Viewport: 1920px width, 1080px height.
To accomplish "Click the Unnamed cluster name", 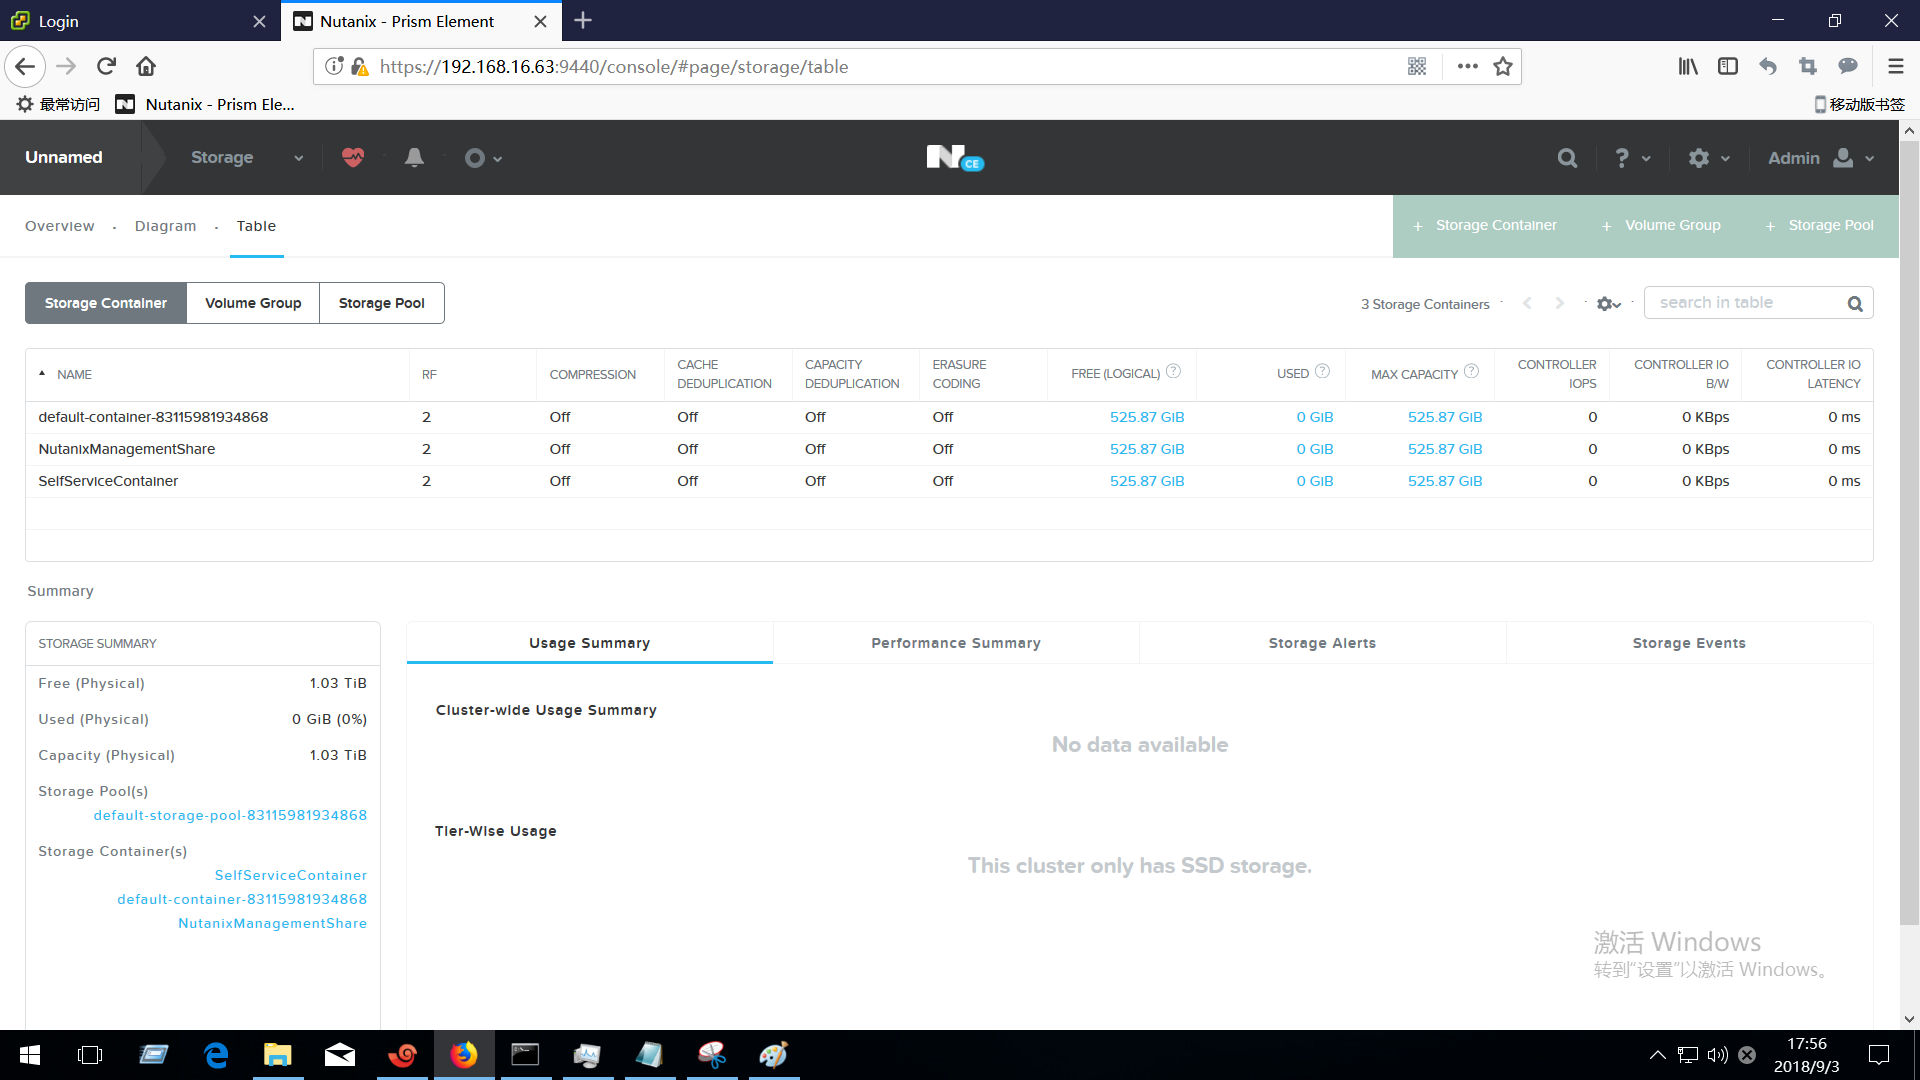I will pyautogui.click(x=64, y=158).
